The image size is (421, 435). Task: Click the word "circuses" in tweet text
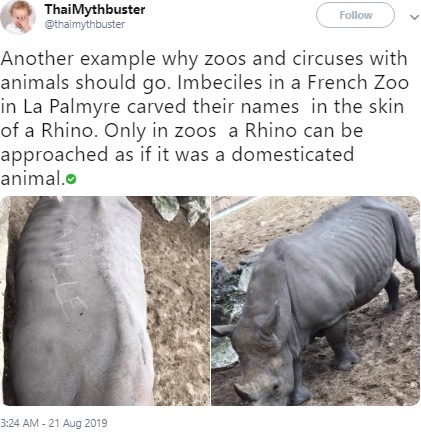click(x=328, y=59)
